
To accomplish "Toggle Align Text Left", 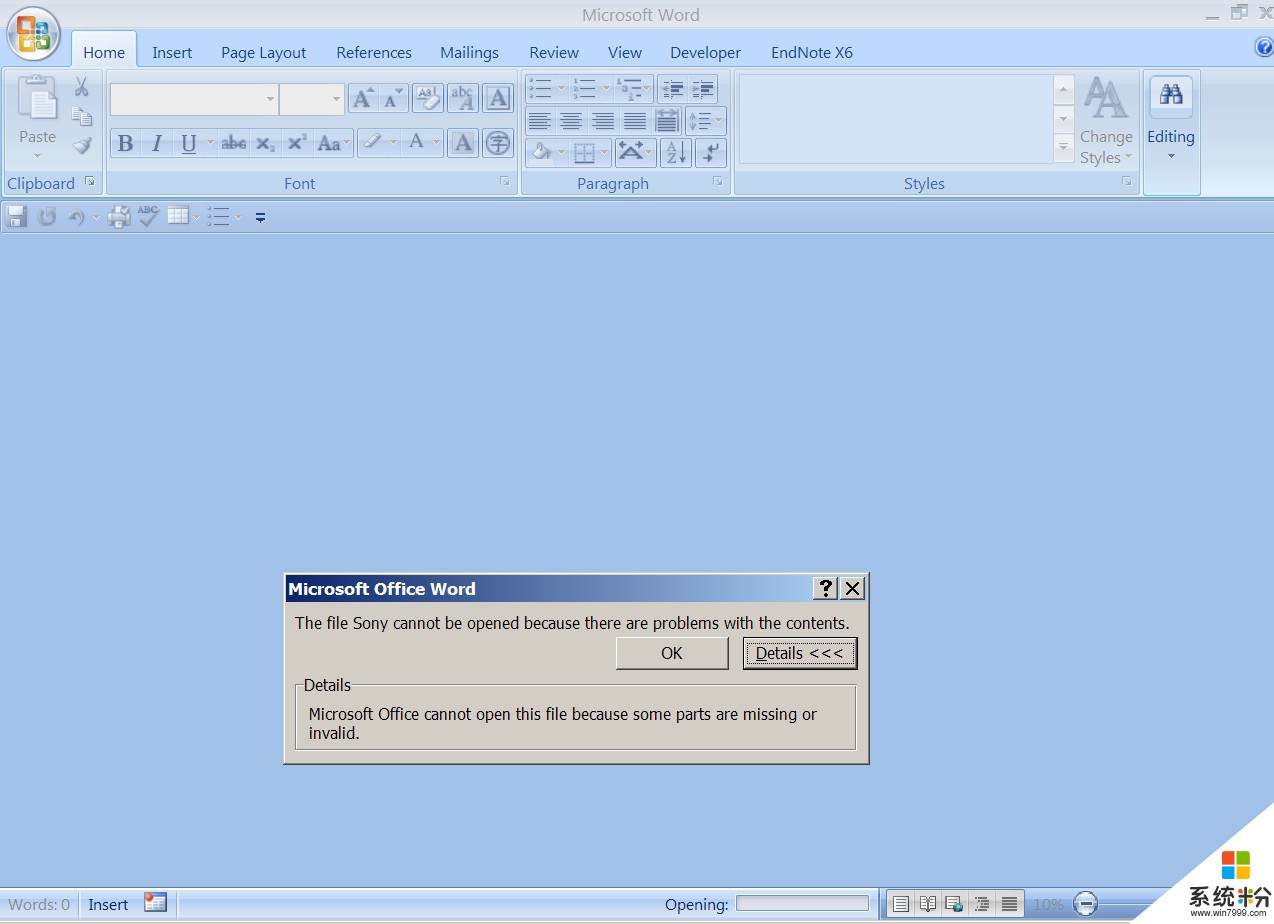I will pyautogui.click(x=540, y=121).
